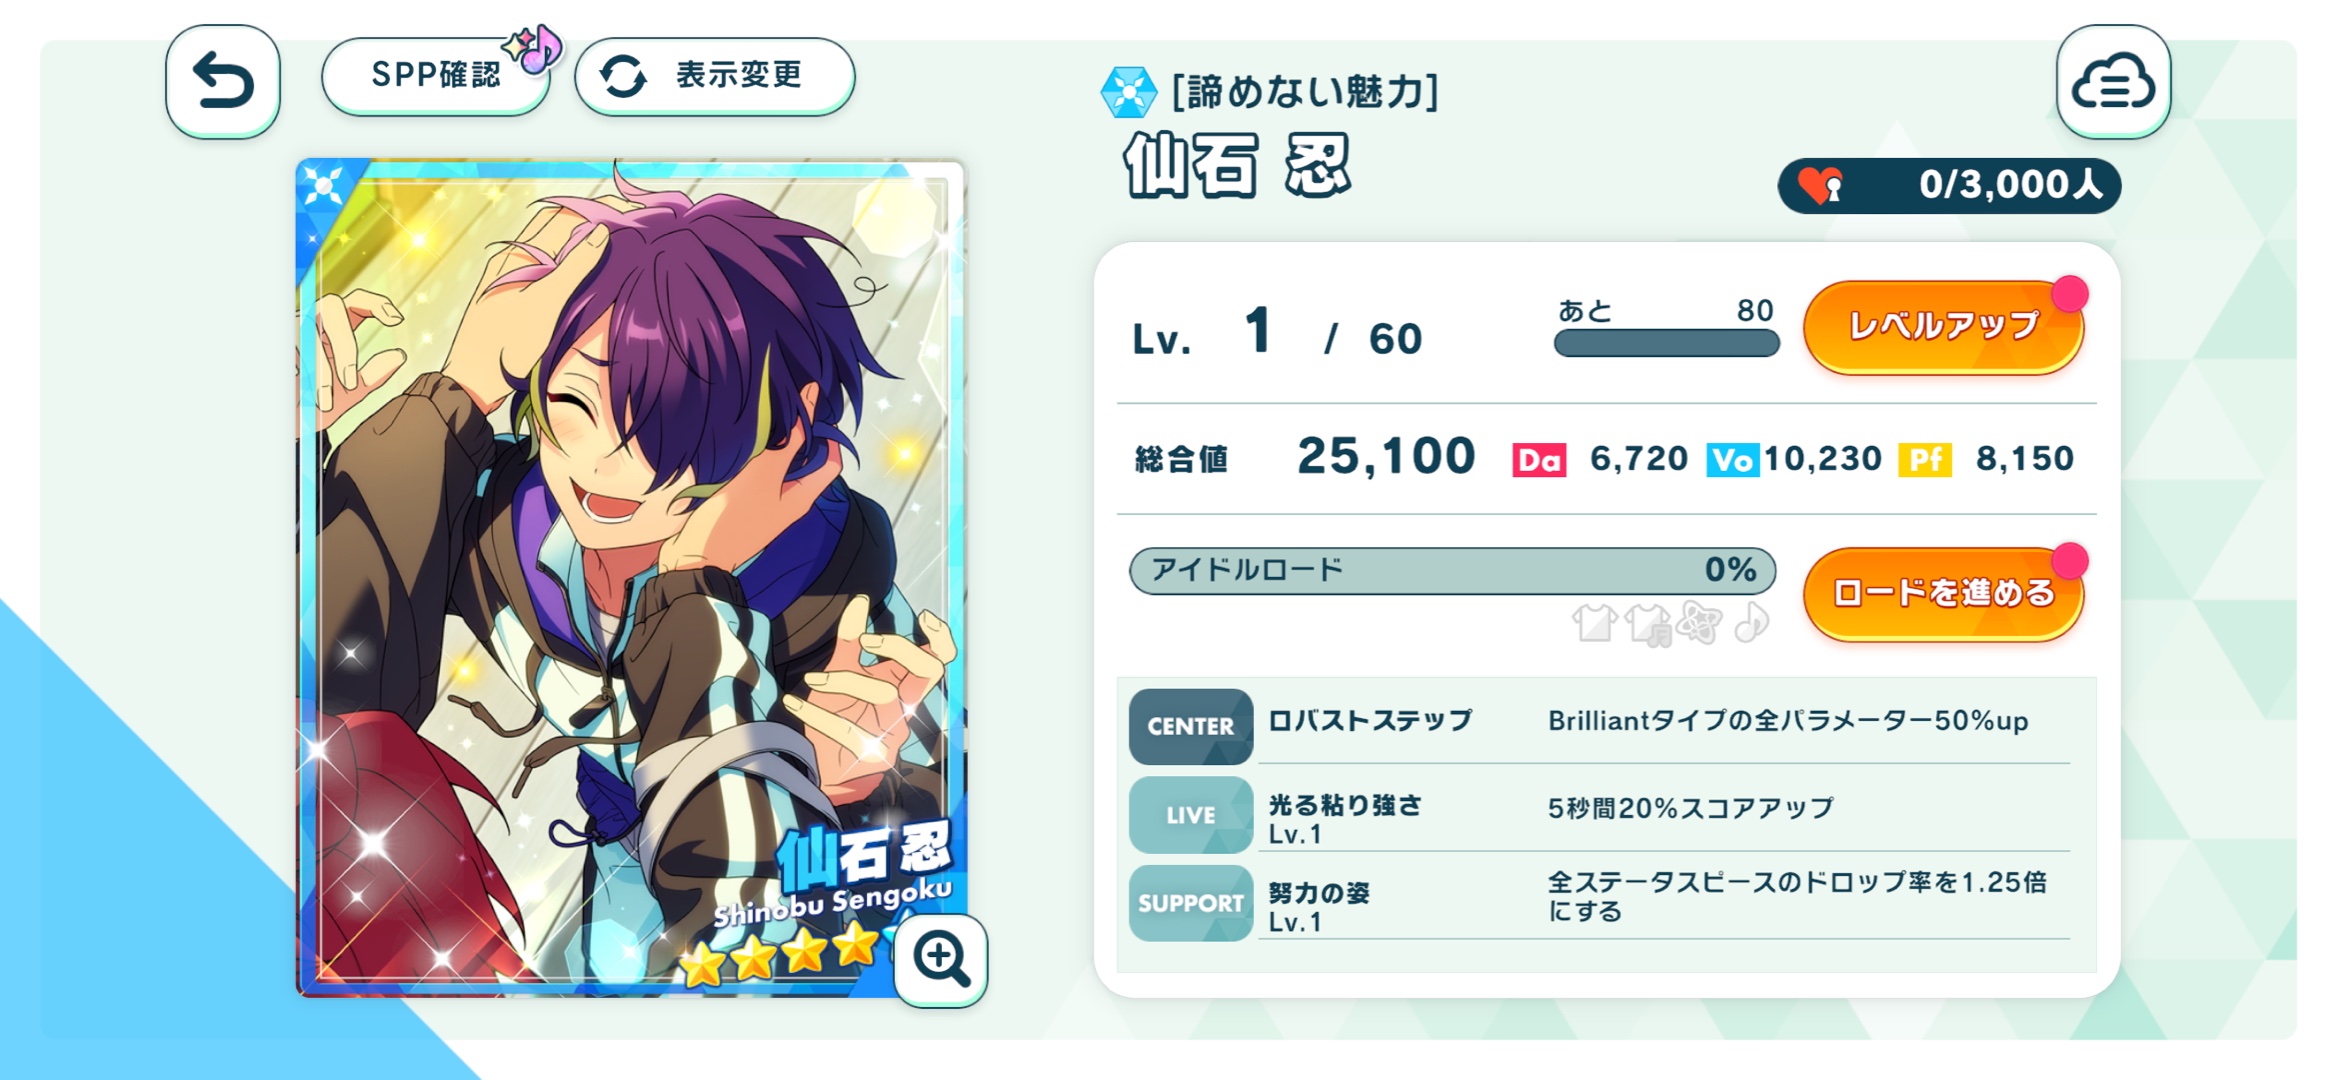This screenshot has width=2338, height=1080.
Task: Tap the snowflake attribute icon beside card title
Action: coord(1128,92)
